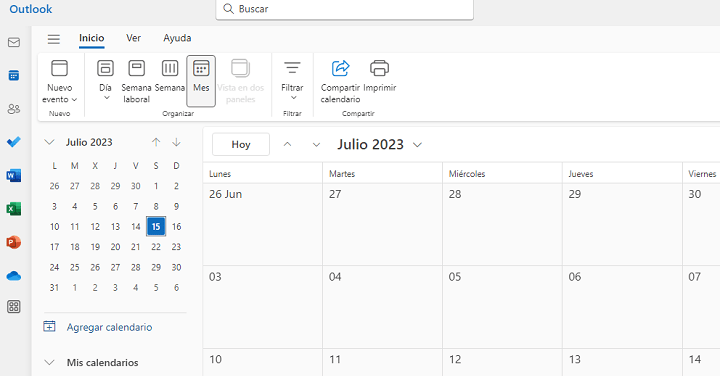720x376 pixels.
Task: Click the 12 cell in month grid
Action: pyautogui.click(x=502, y=363)
